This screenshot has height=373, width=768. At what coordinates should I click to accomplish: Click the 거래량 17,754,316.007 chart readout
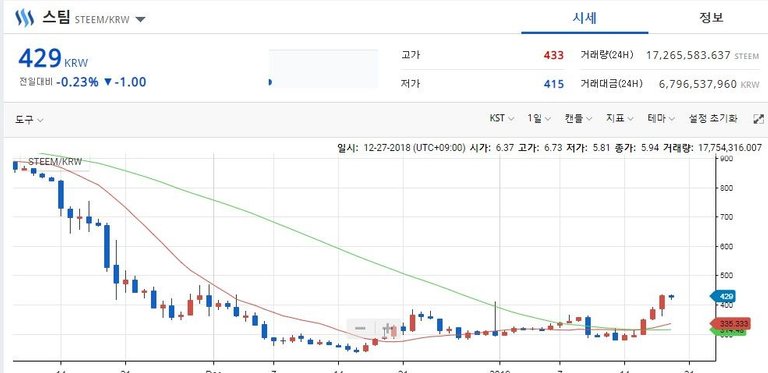[x=713, y=147]
